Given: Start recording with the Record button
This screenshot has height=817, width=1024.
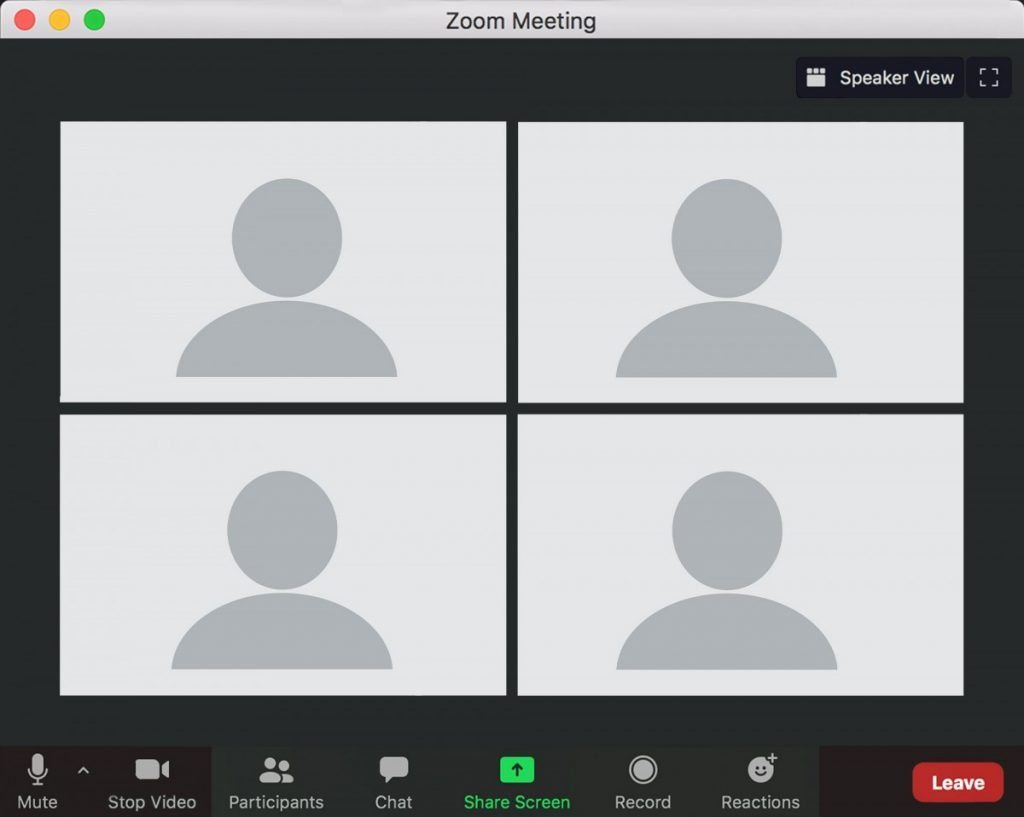Looking at the screenshot, I should (x=642, y=780).
